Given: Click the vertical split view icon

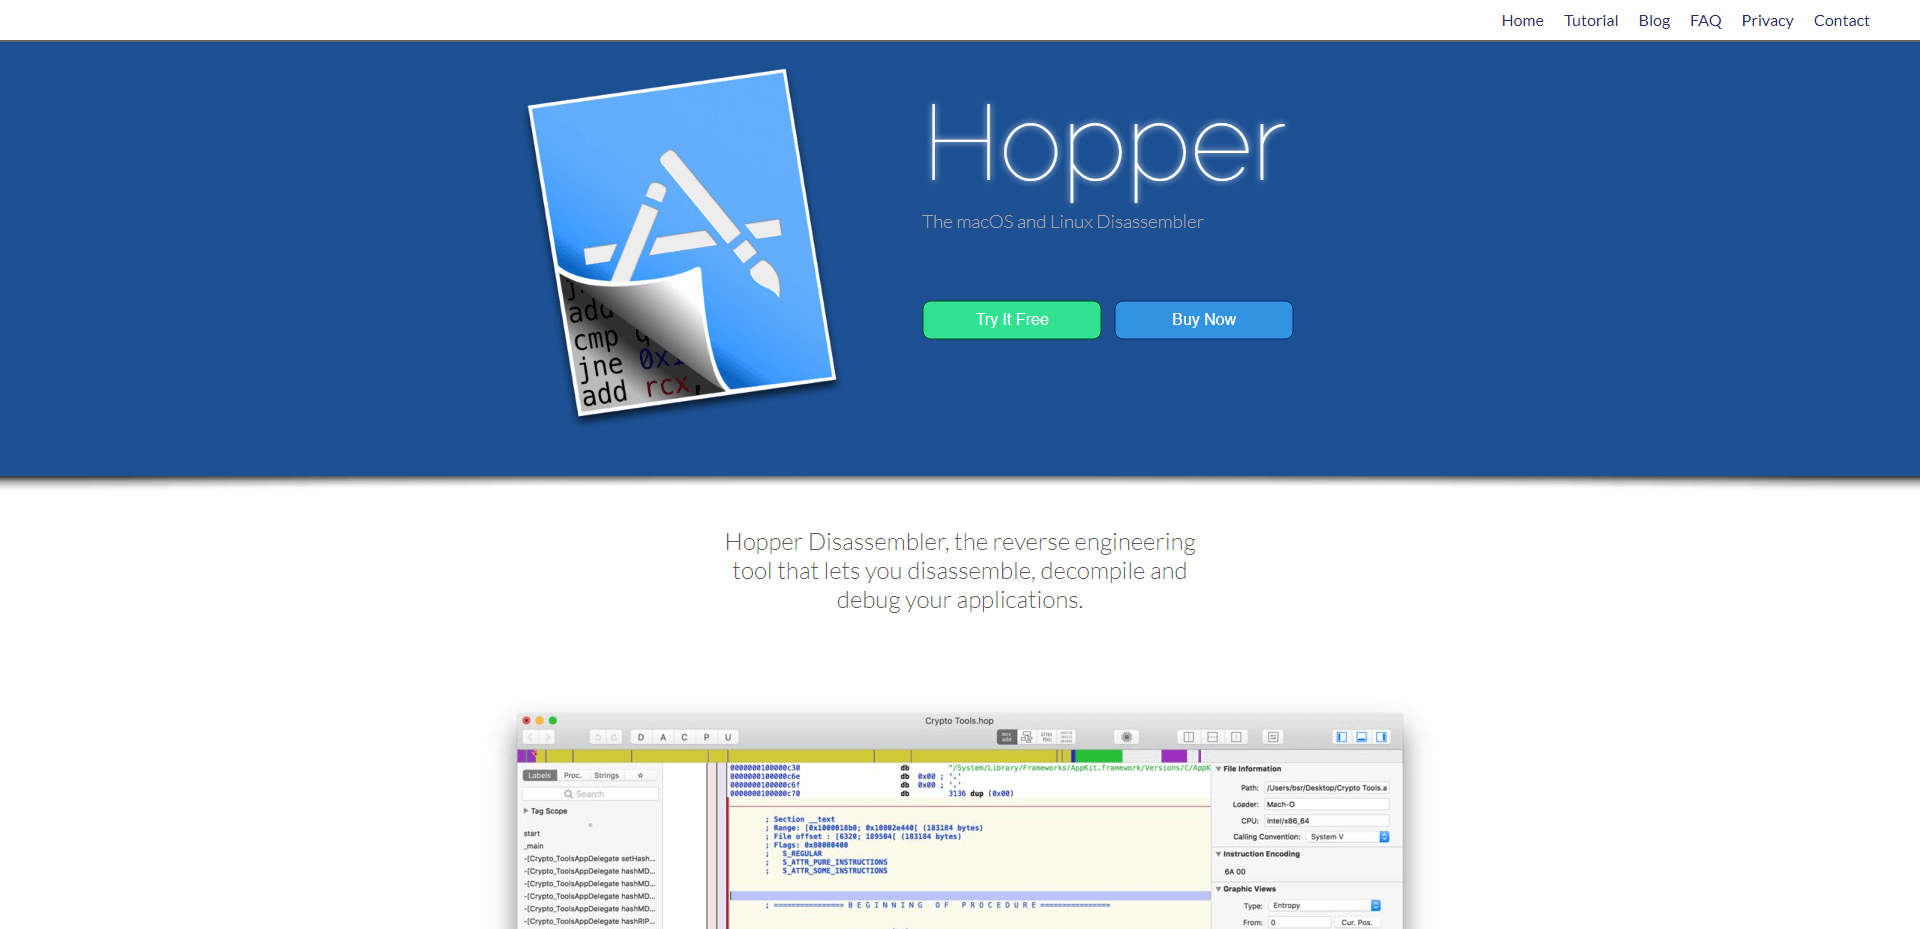Looking at the screenshot, I should pyautogui.click(x=1189, y=737).
